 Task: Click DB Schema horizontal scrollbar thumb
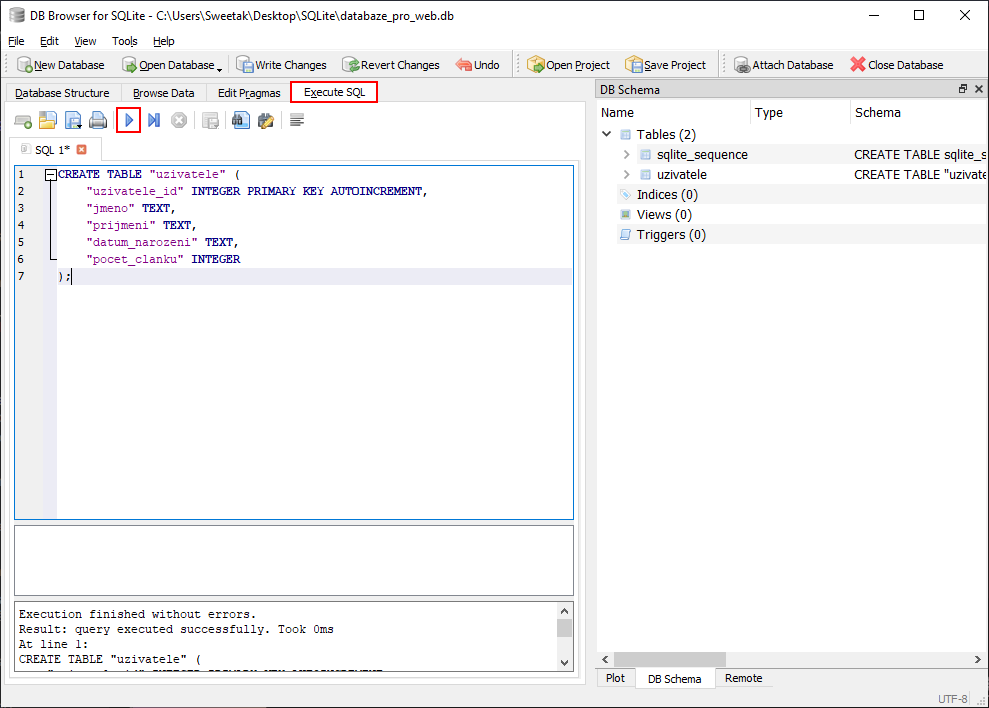pyautogui.click(x=670, y=659)
